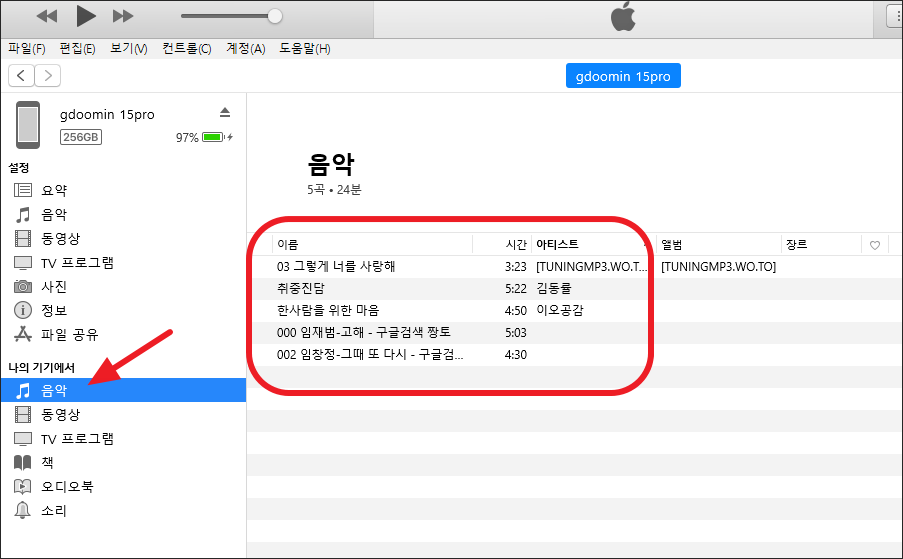Select song 000 임재범-고해
903x559 pixels.
pyautogui.click(x=363, y=332)
